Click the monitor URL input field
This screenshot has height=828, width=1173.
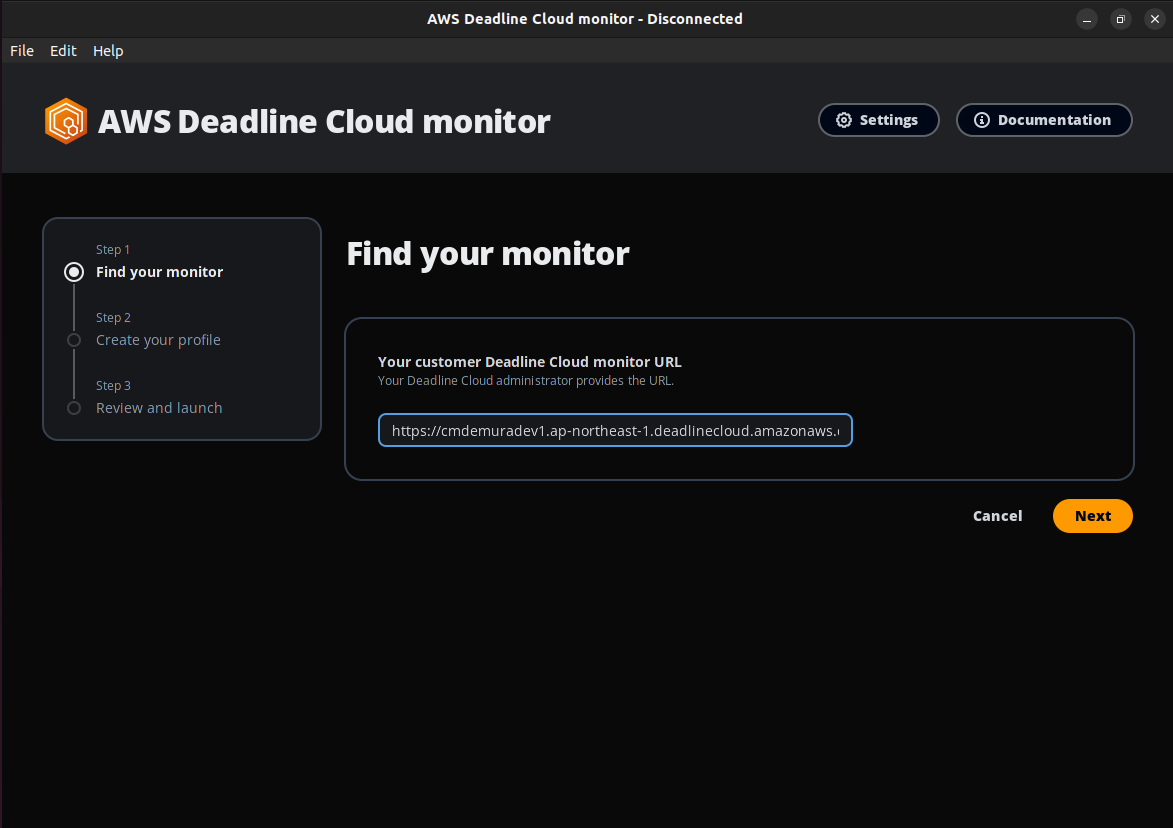point(615,430)
